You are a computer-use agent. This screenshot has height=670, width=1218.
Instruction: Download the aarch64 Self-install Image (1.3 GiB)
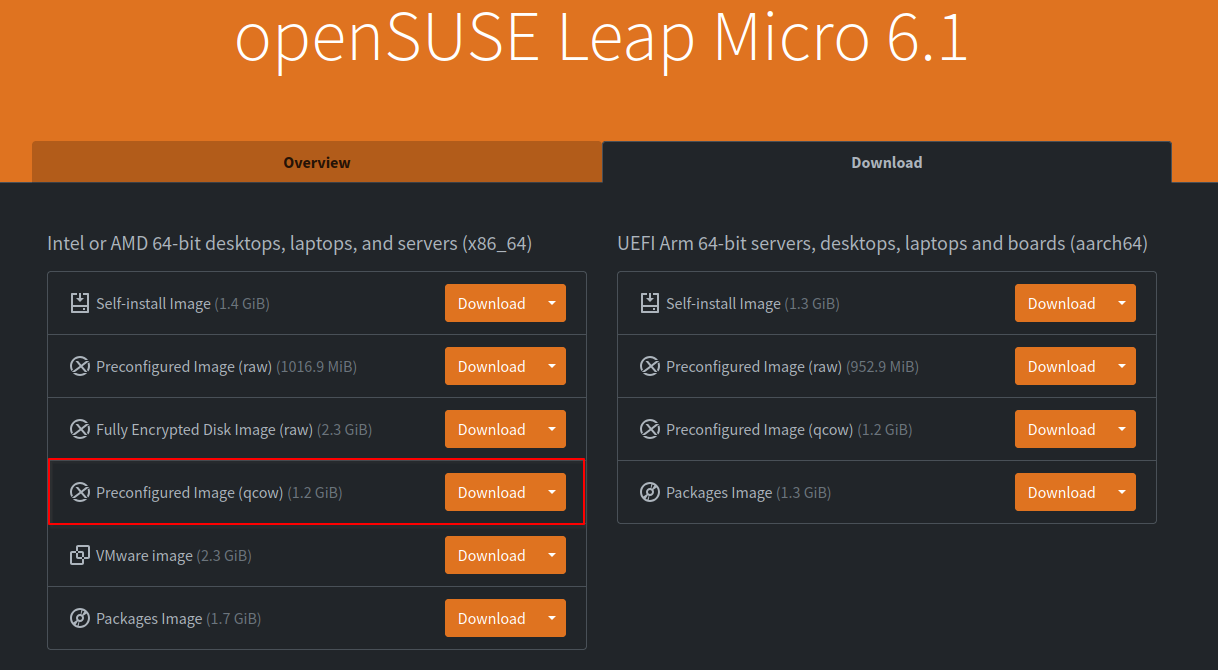[x=1061, y=303]
